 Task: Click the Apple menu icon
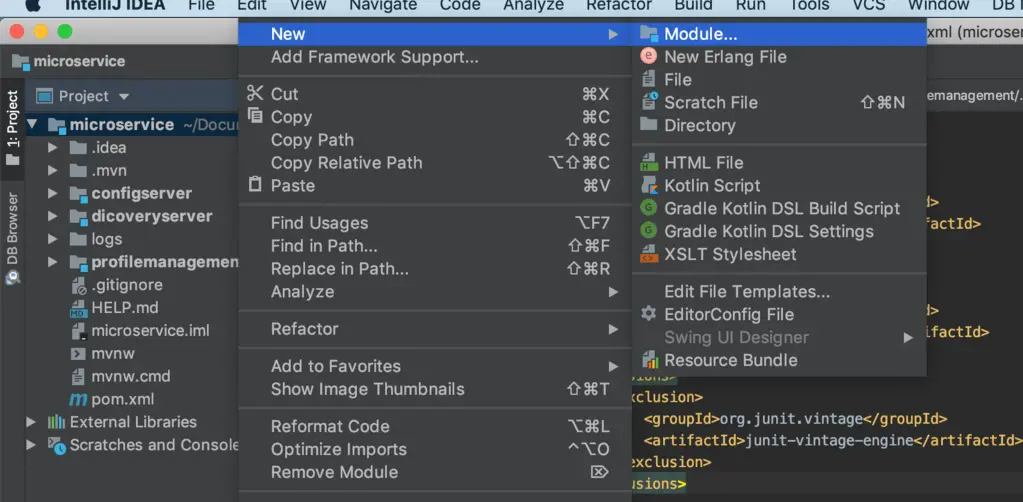coord(34,5)
